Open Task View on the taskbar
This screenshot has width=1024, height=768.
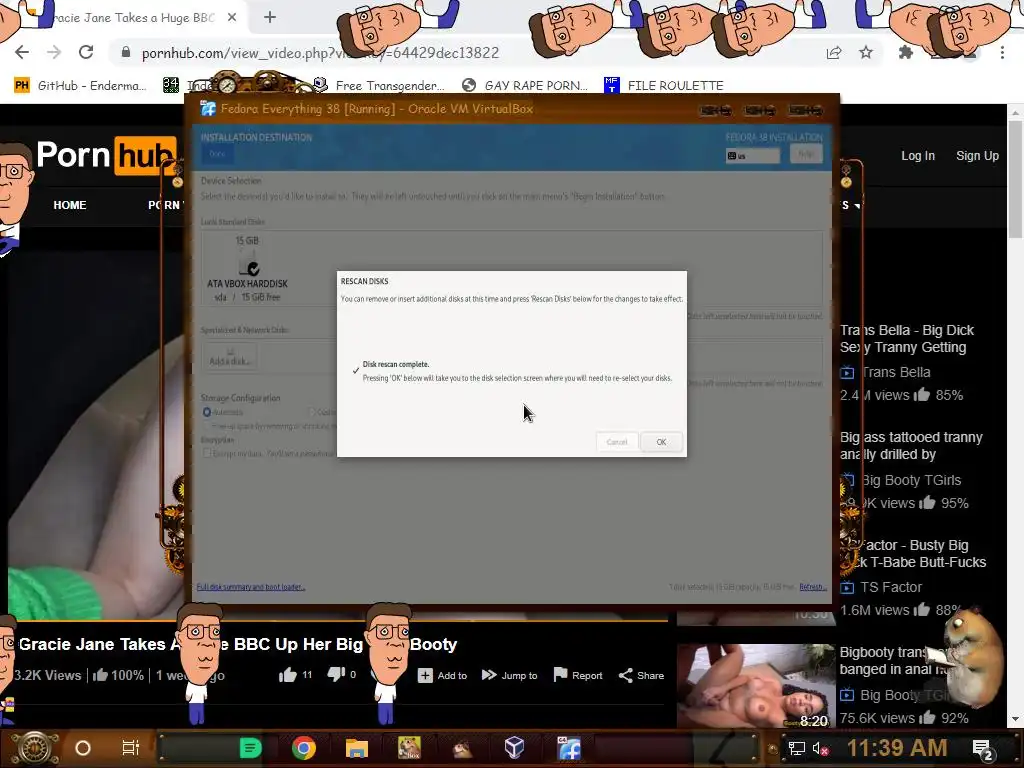(x=131, y=748)
